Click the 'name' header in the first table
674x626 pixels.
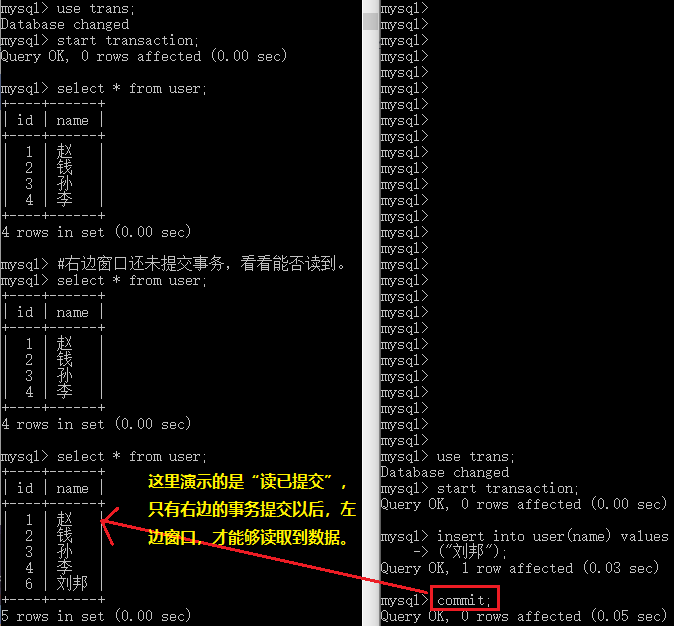(x=72, y=120)
